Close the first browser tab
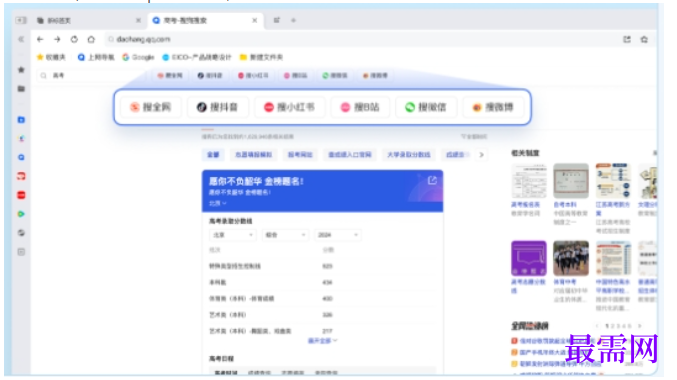The image size is (677, 380). pos(138,20)
